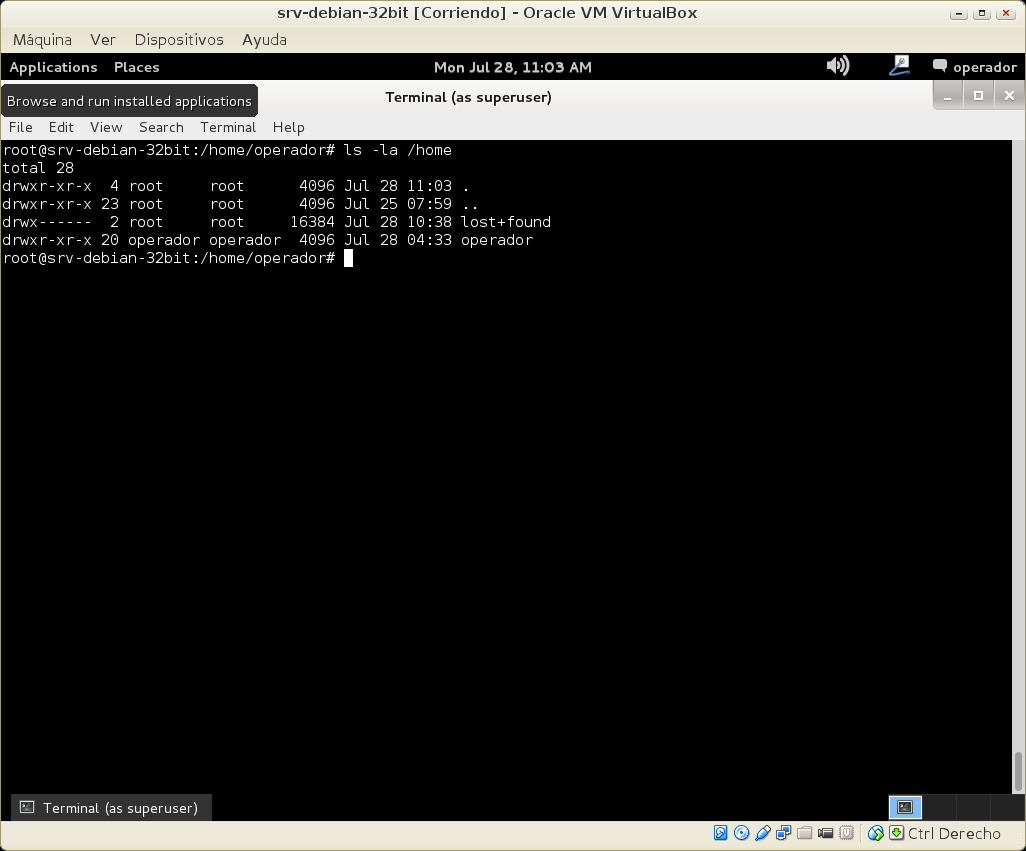Screen dimensions: 1026x851
Task: Open the shared folders status icon
Action: click(x=805, y=833)
